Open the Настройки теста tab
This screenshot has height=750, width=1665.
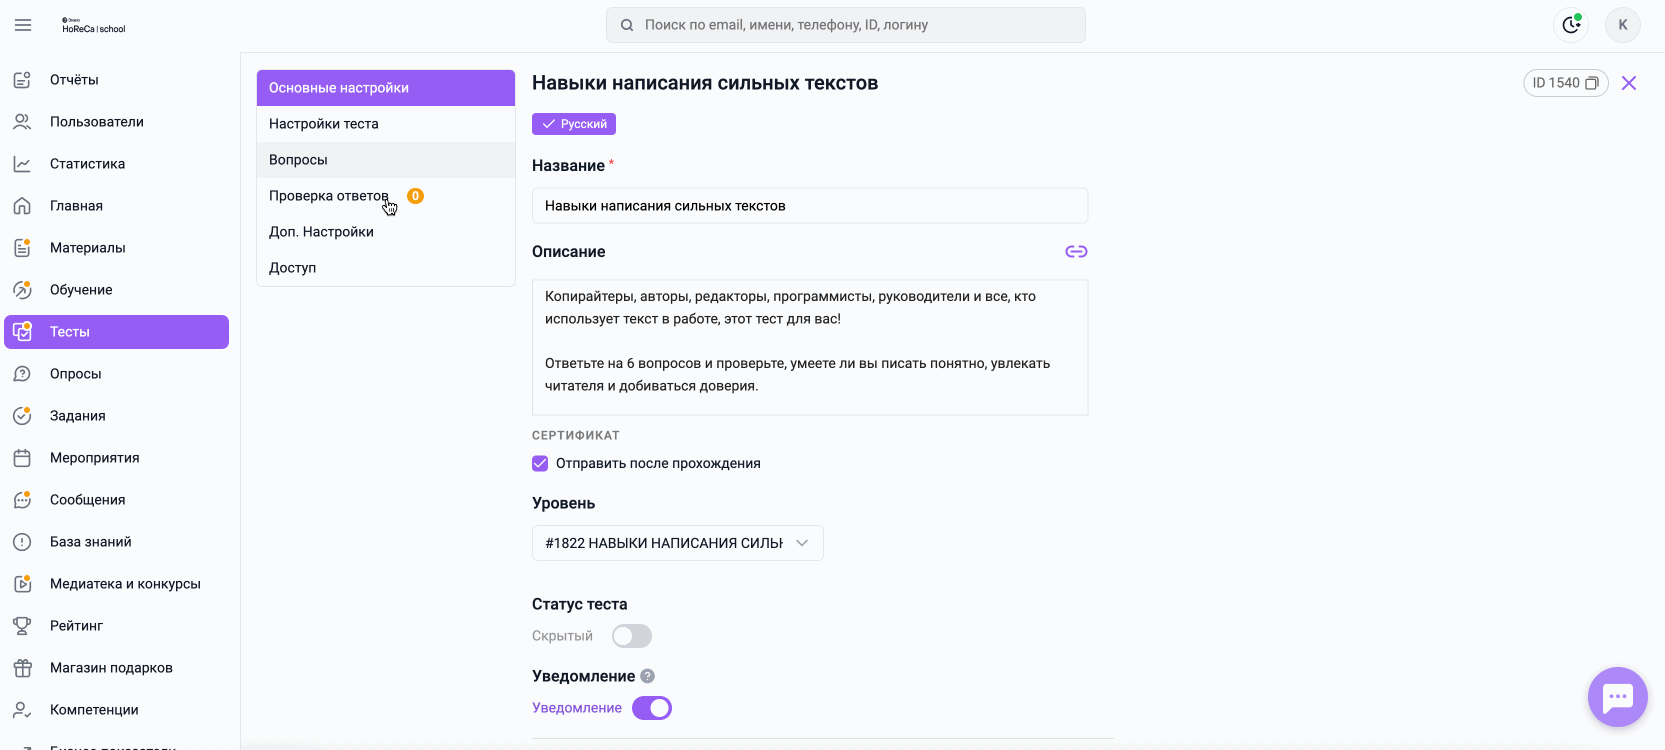pos(323,124)
